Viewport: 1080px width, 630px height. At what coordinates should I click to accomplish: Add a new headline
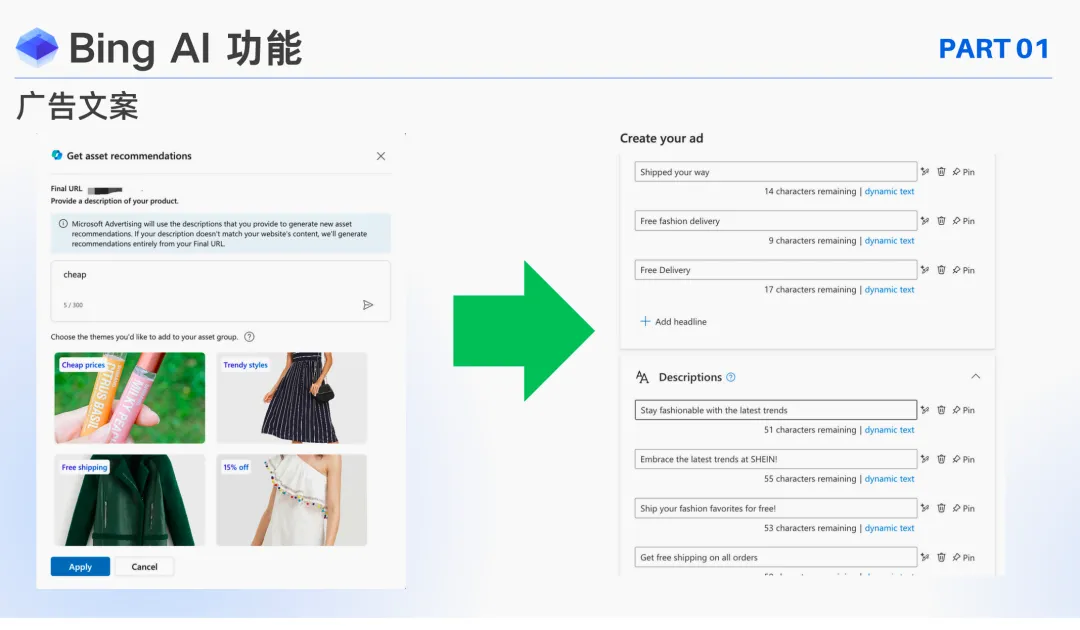point(673,322)
